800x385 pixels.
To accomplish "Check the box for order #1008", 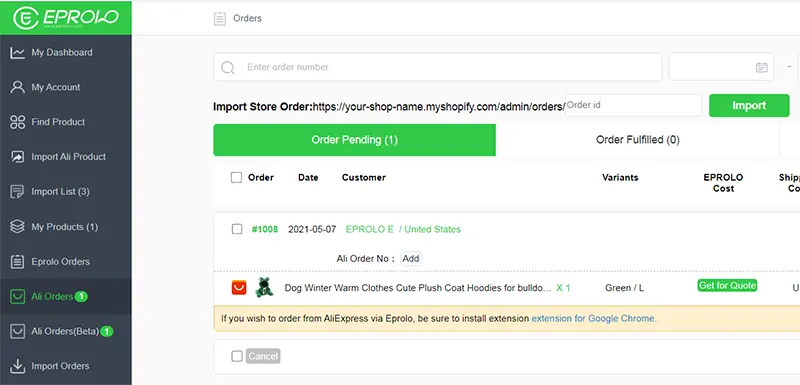I will 237,229.
